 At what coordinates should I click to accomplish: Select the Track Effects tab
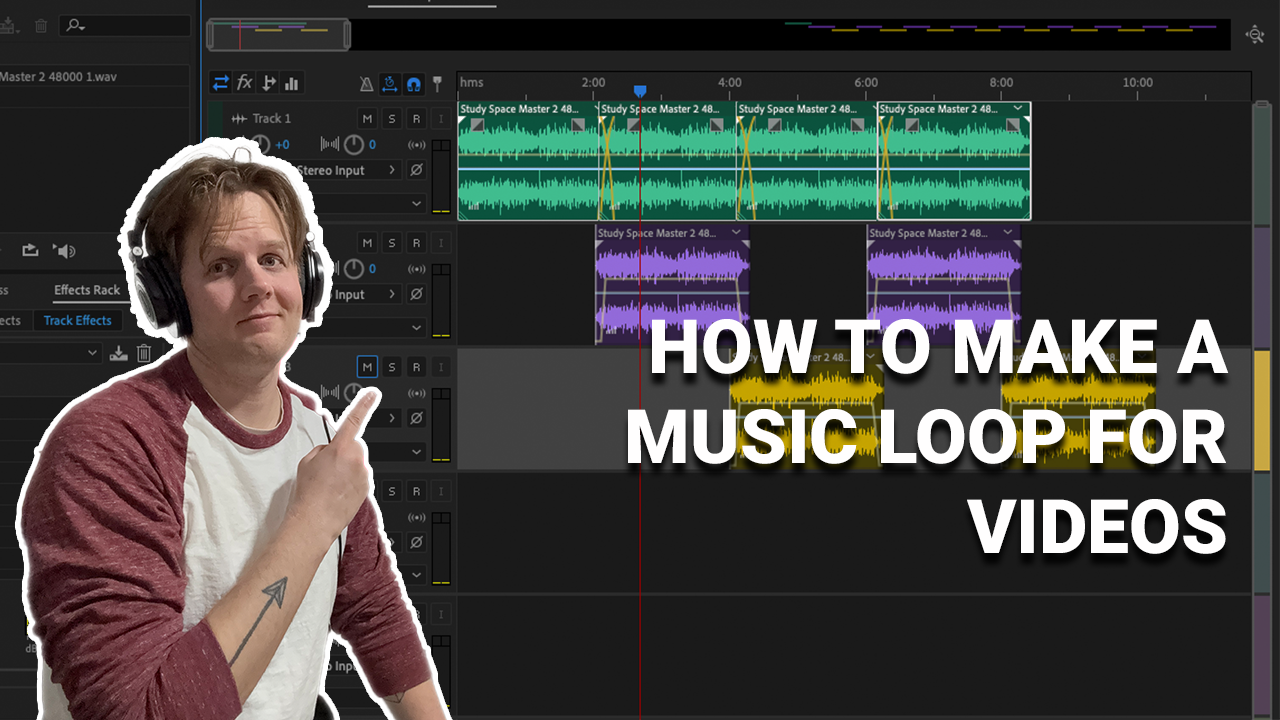78,320
